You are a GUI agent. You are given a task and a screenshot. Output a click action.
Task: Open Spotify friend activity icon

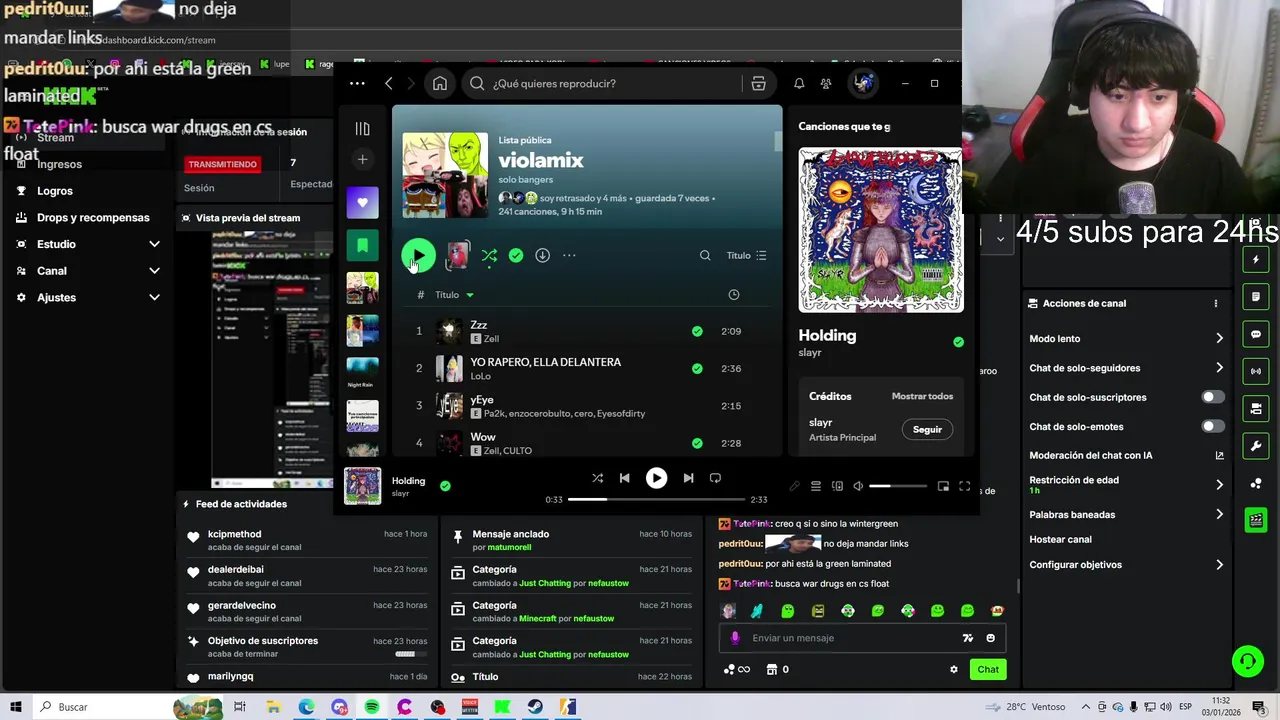(x=826, y=84)
